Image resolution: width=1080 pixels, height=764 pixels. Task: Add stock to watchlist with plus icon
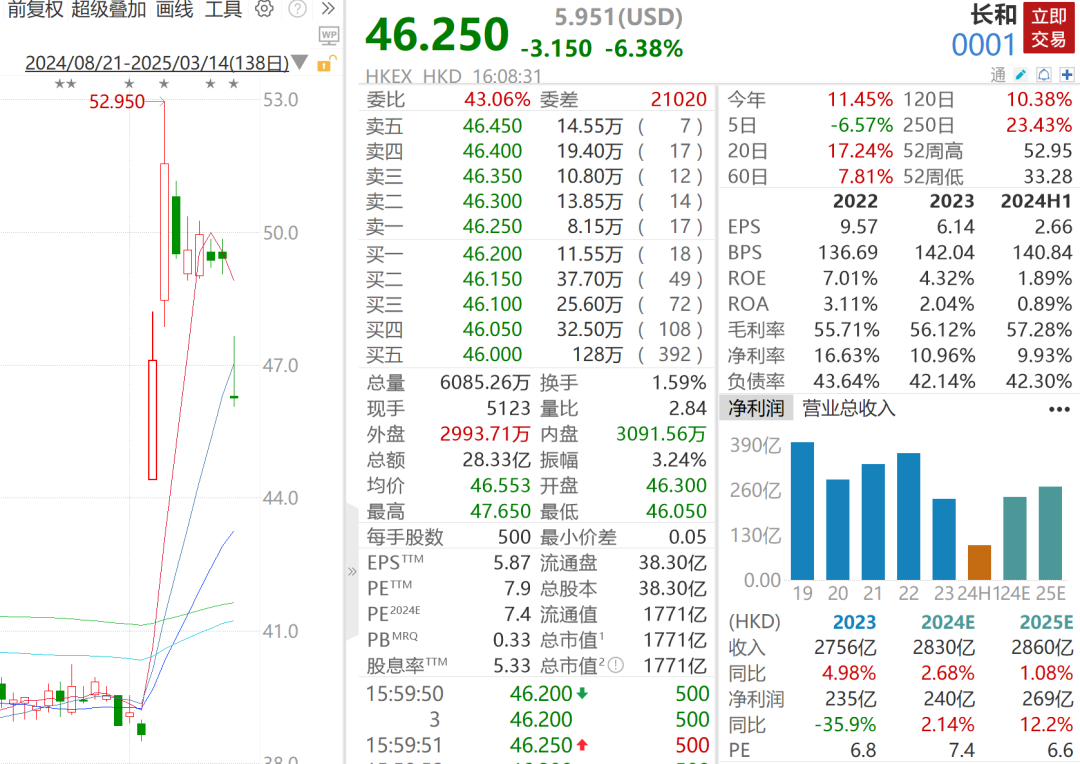pos(1067,75)
